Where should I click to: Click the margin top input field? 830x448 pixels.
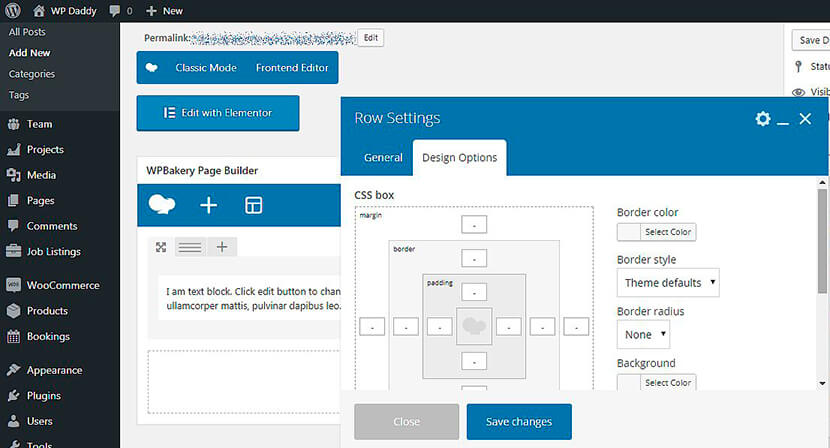[474, 225]
